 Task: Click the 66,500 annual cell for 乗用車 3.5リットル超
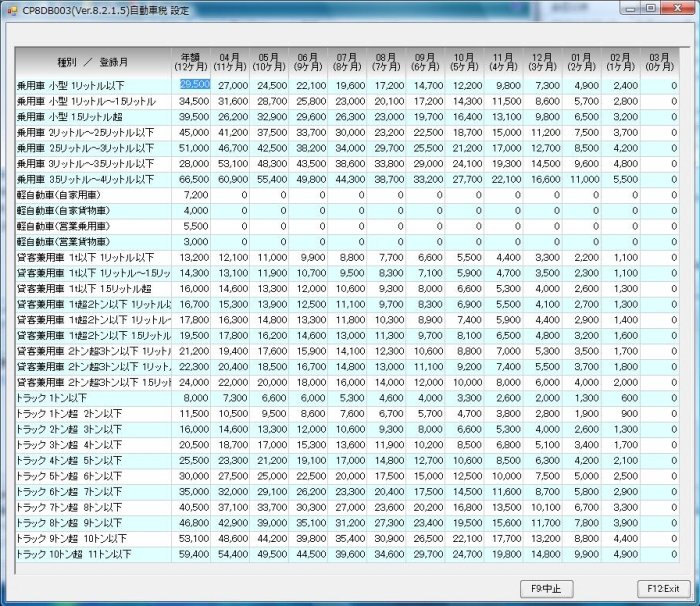194,179
